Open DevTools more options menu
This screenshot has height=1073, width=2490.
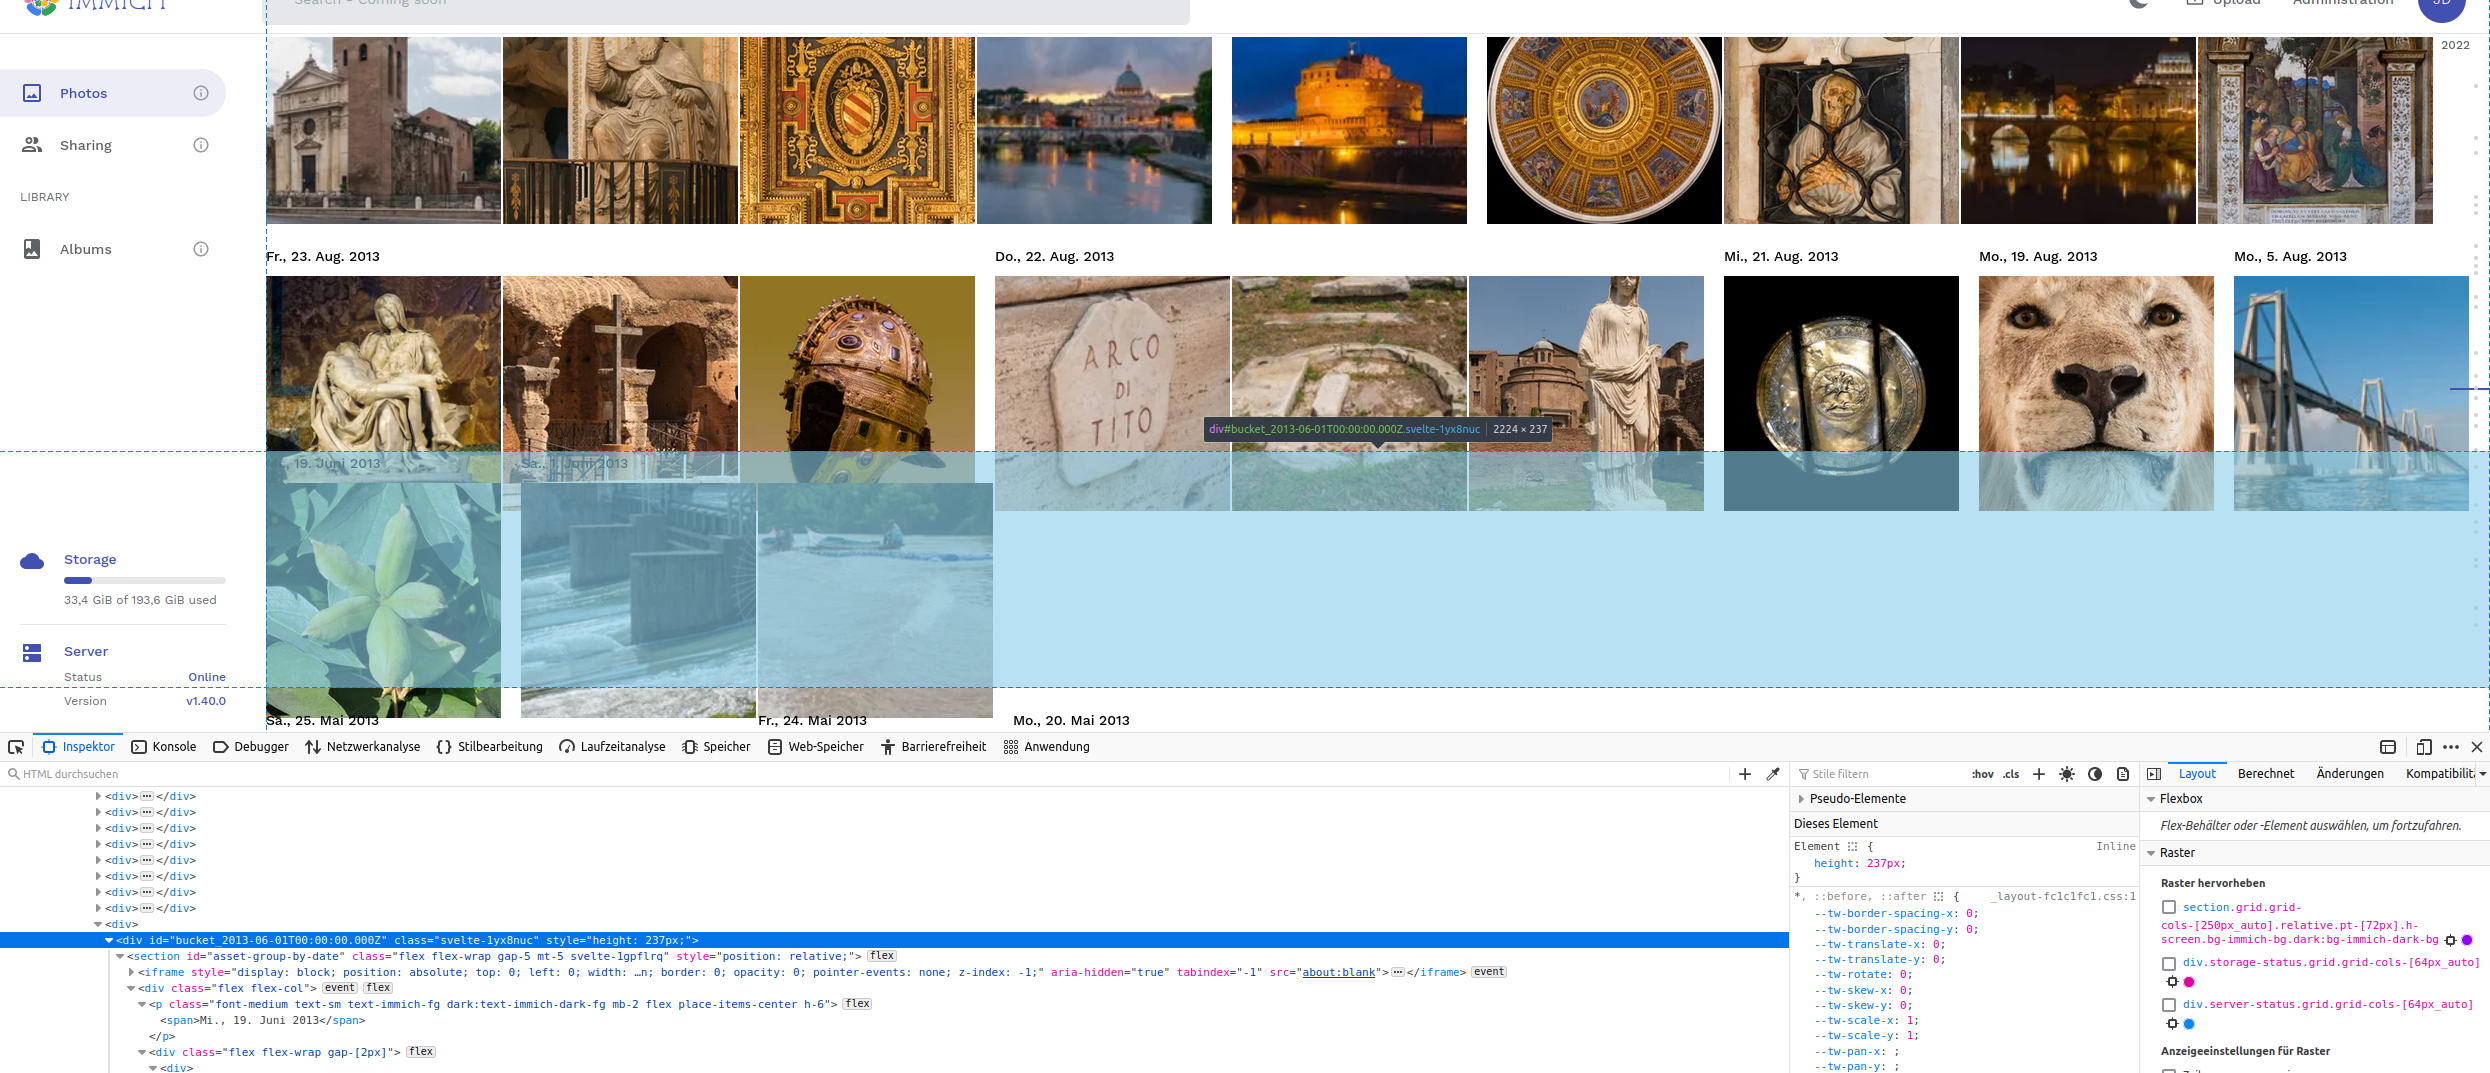point(2451,747)
